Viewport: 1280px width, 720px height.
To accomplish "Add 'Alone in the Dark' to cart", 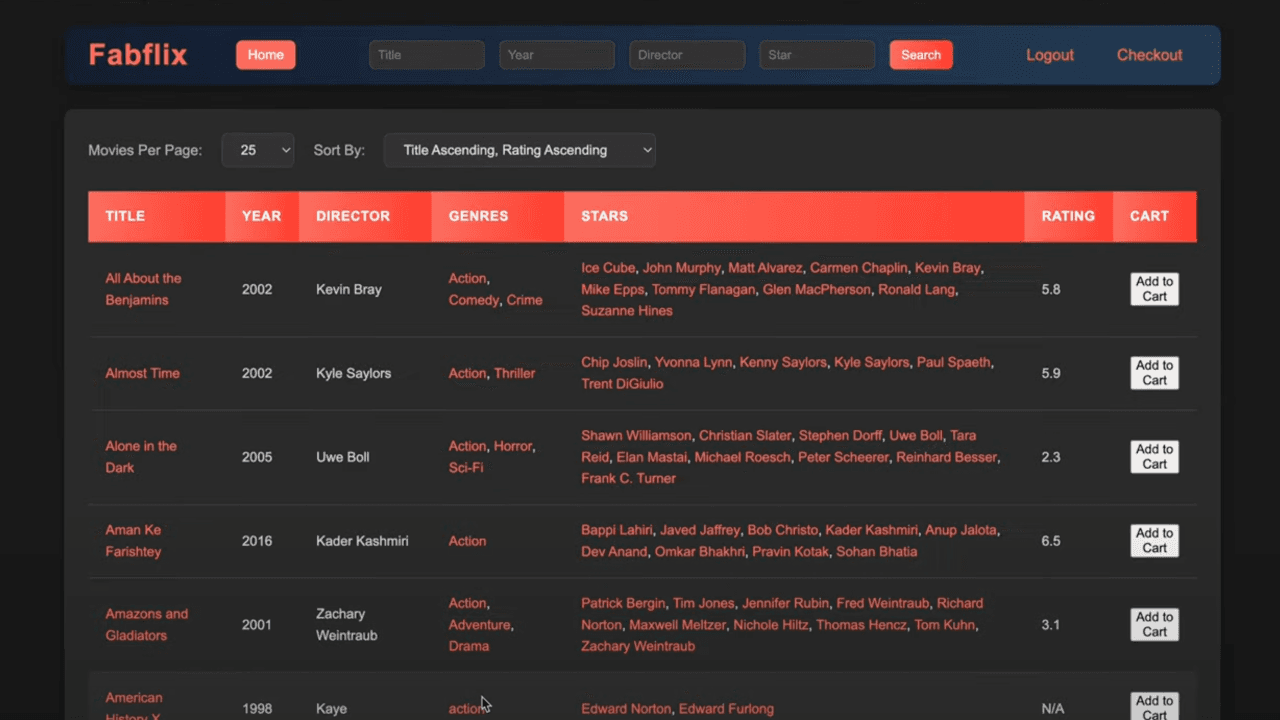I will tap(1154, 456).
